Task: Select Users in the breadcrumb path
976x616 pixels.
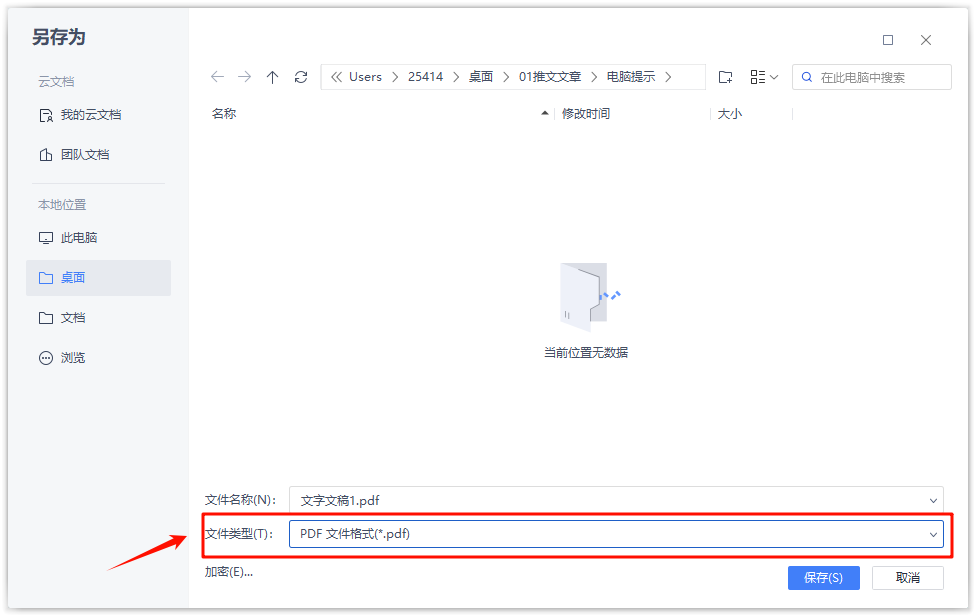Action: pyautogui.click(x=365, y=77)
